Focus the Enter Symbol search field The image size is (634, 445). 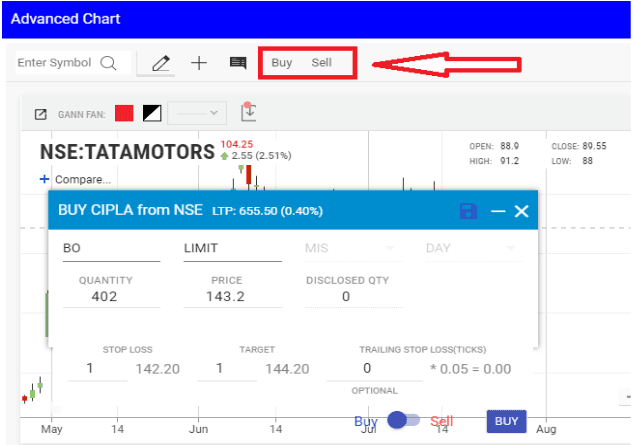click(x=73, y=63)
